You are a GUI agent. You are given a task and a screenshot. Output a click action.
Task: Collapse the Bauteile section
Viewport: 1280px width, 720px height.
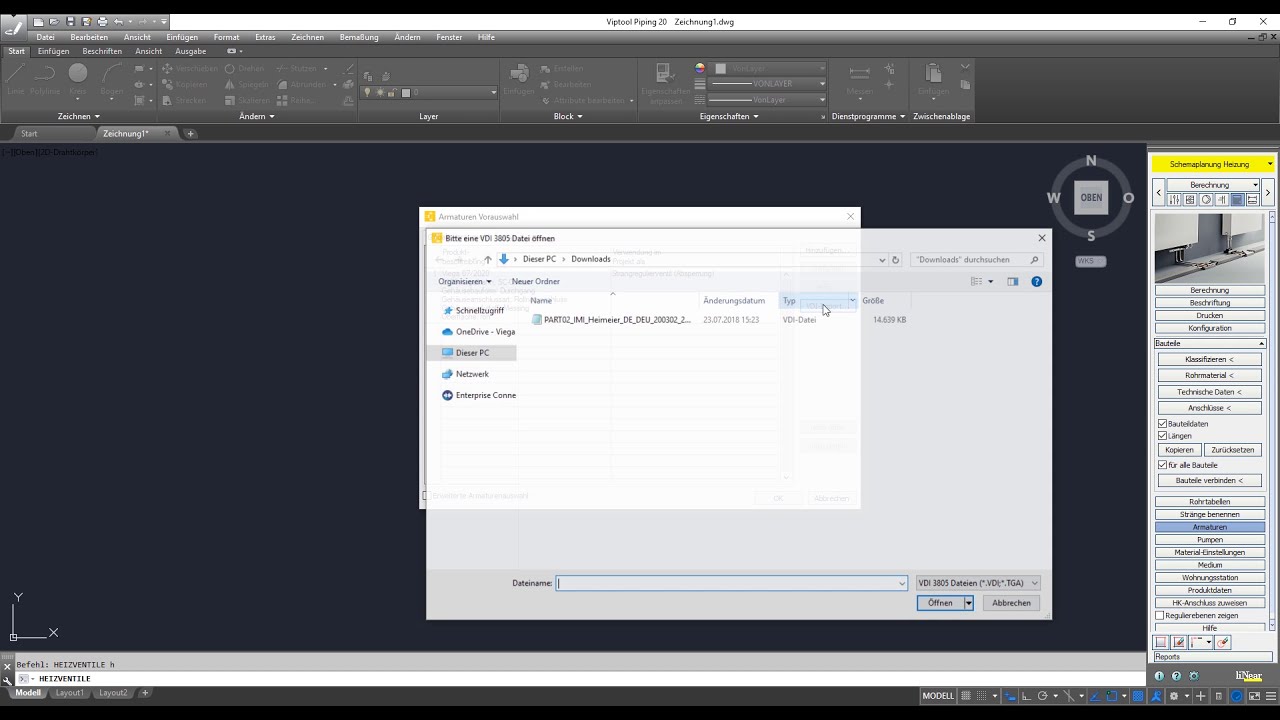(x=1261, y=344)
